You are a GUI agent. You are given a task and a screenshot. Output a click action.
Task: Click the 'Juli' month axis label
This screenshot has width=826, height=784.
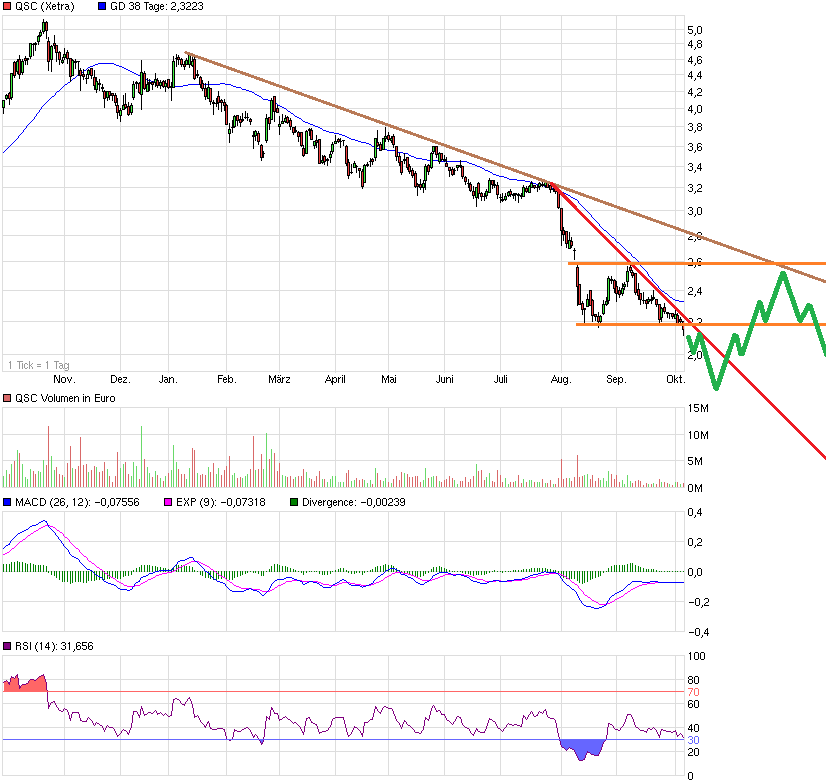click(500, 379)
